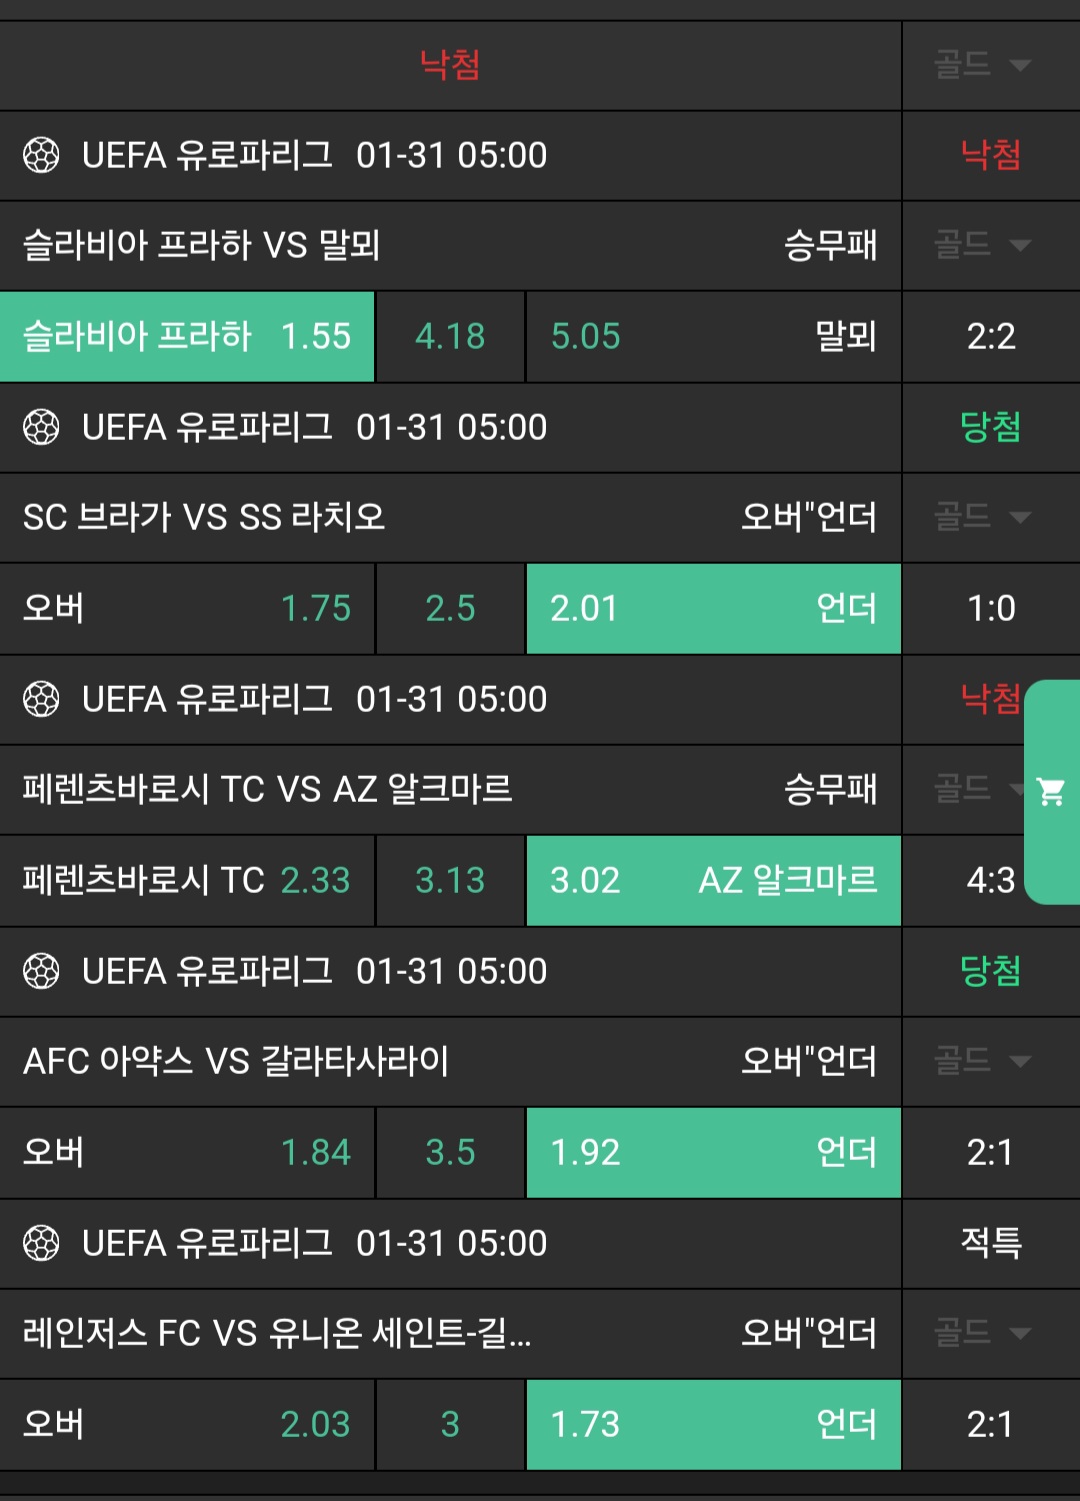
Task: Select the AZ 알크마르 3.02 win option
Action: point(713,880)
